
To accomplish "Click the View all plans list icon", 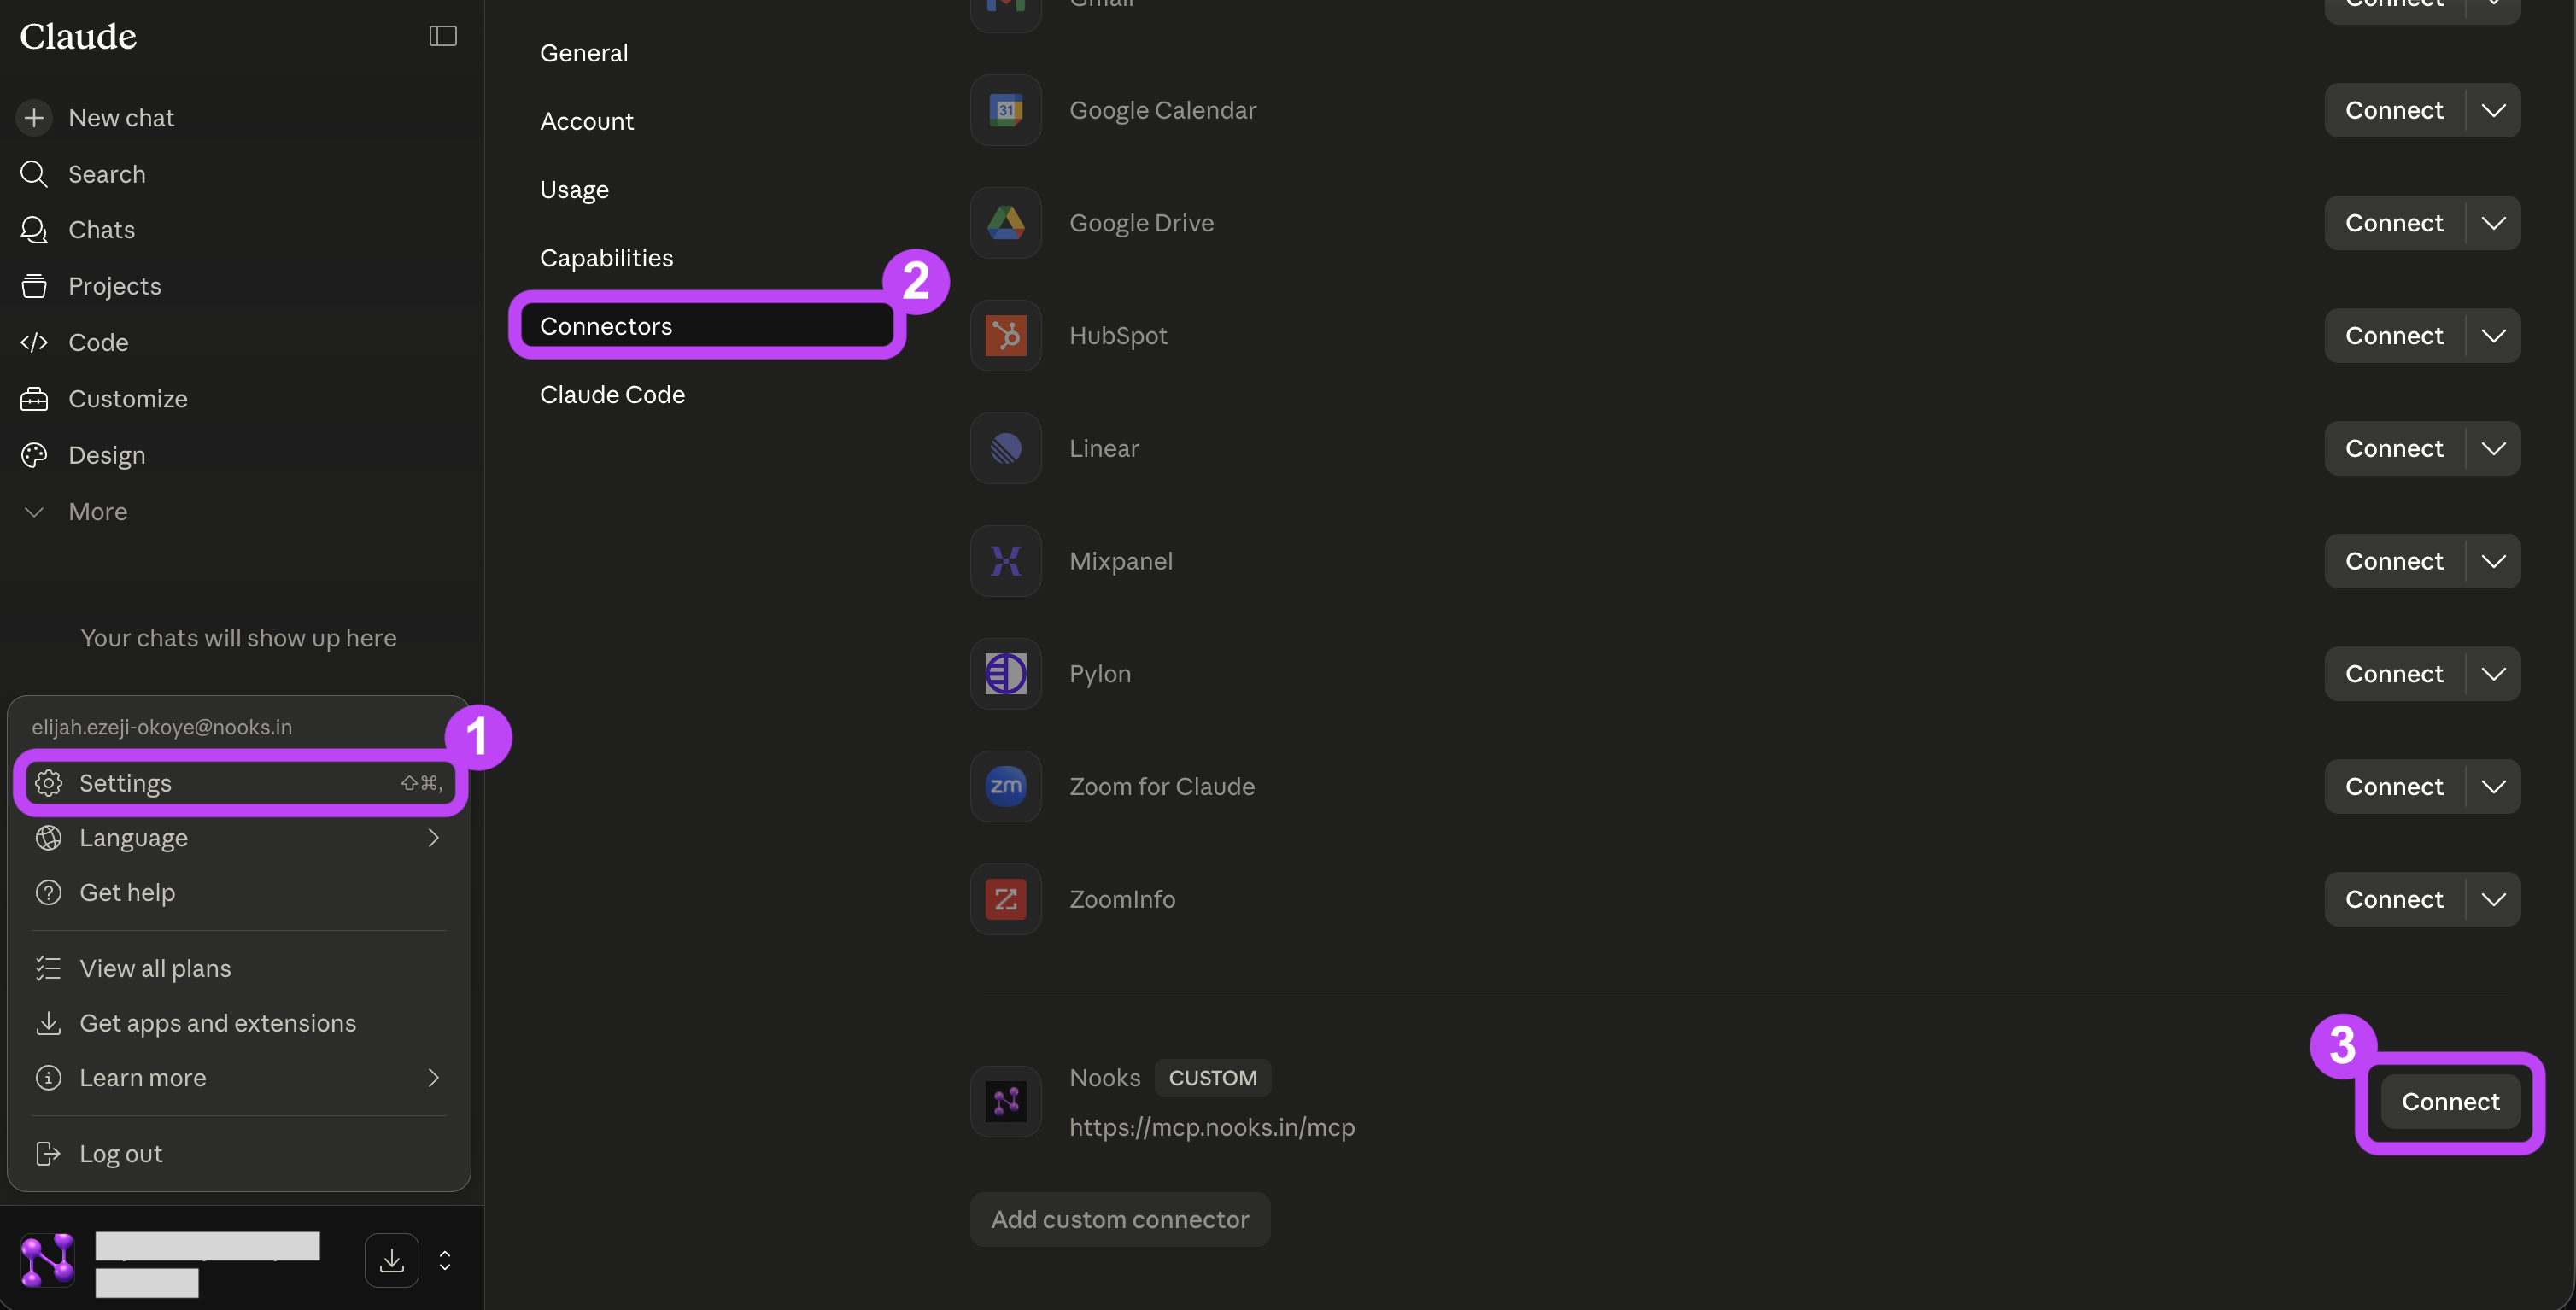I will pos(49,968).
